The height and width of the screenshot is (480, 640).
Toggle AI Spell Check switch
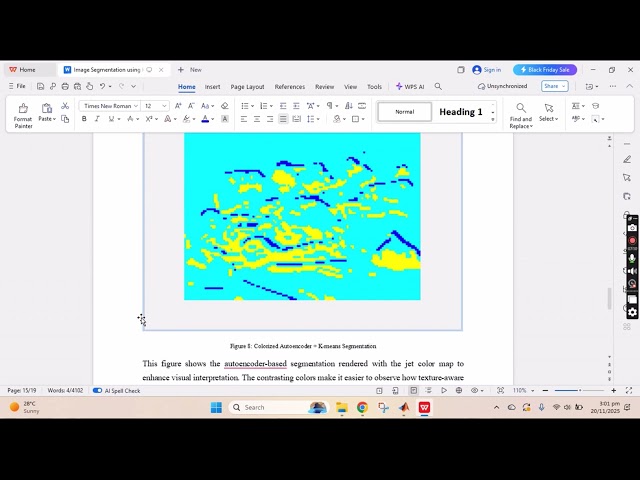[x=97, y=391]
